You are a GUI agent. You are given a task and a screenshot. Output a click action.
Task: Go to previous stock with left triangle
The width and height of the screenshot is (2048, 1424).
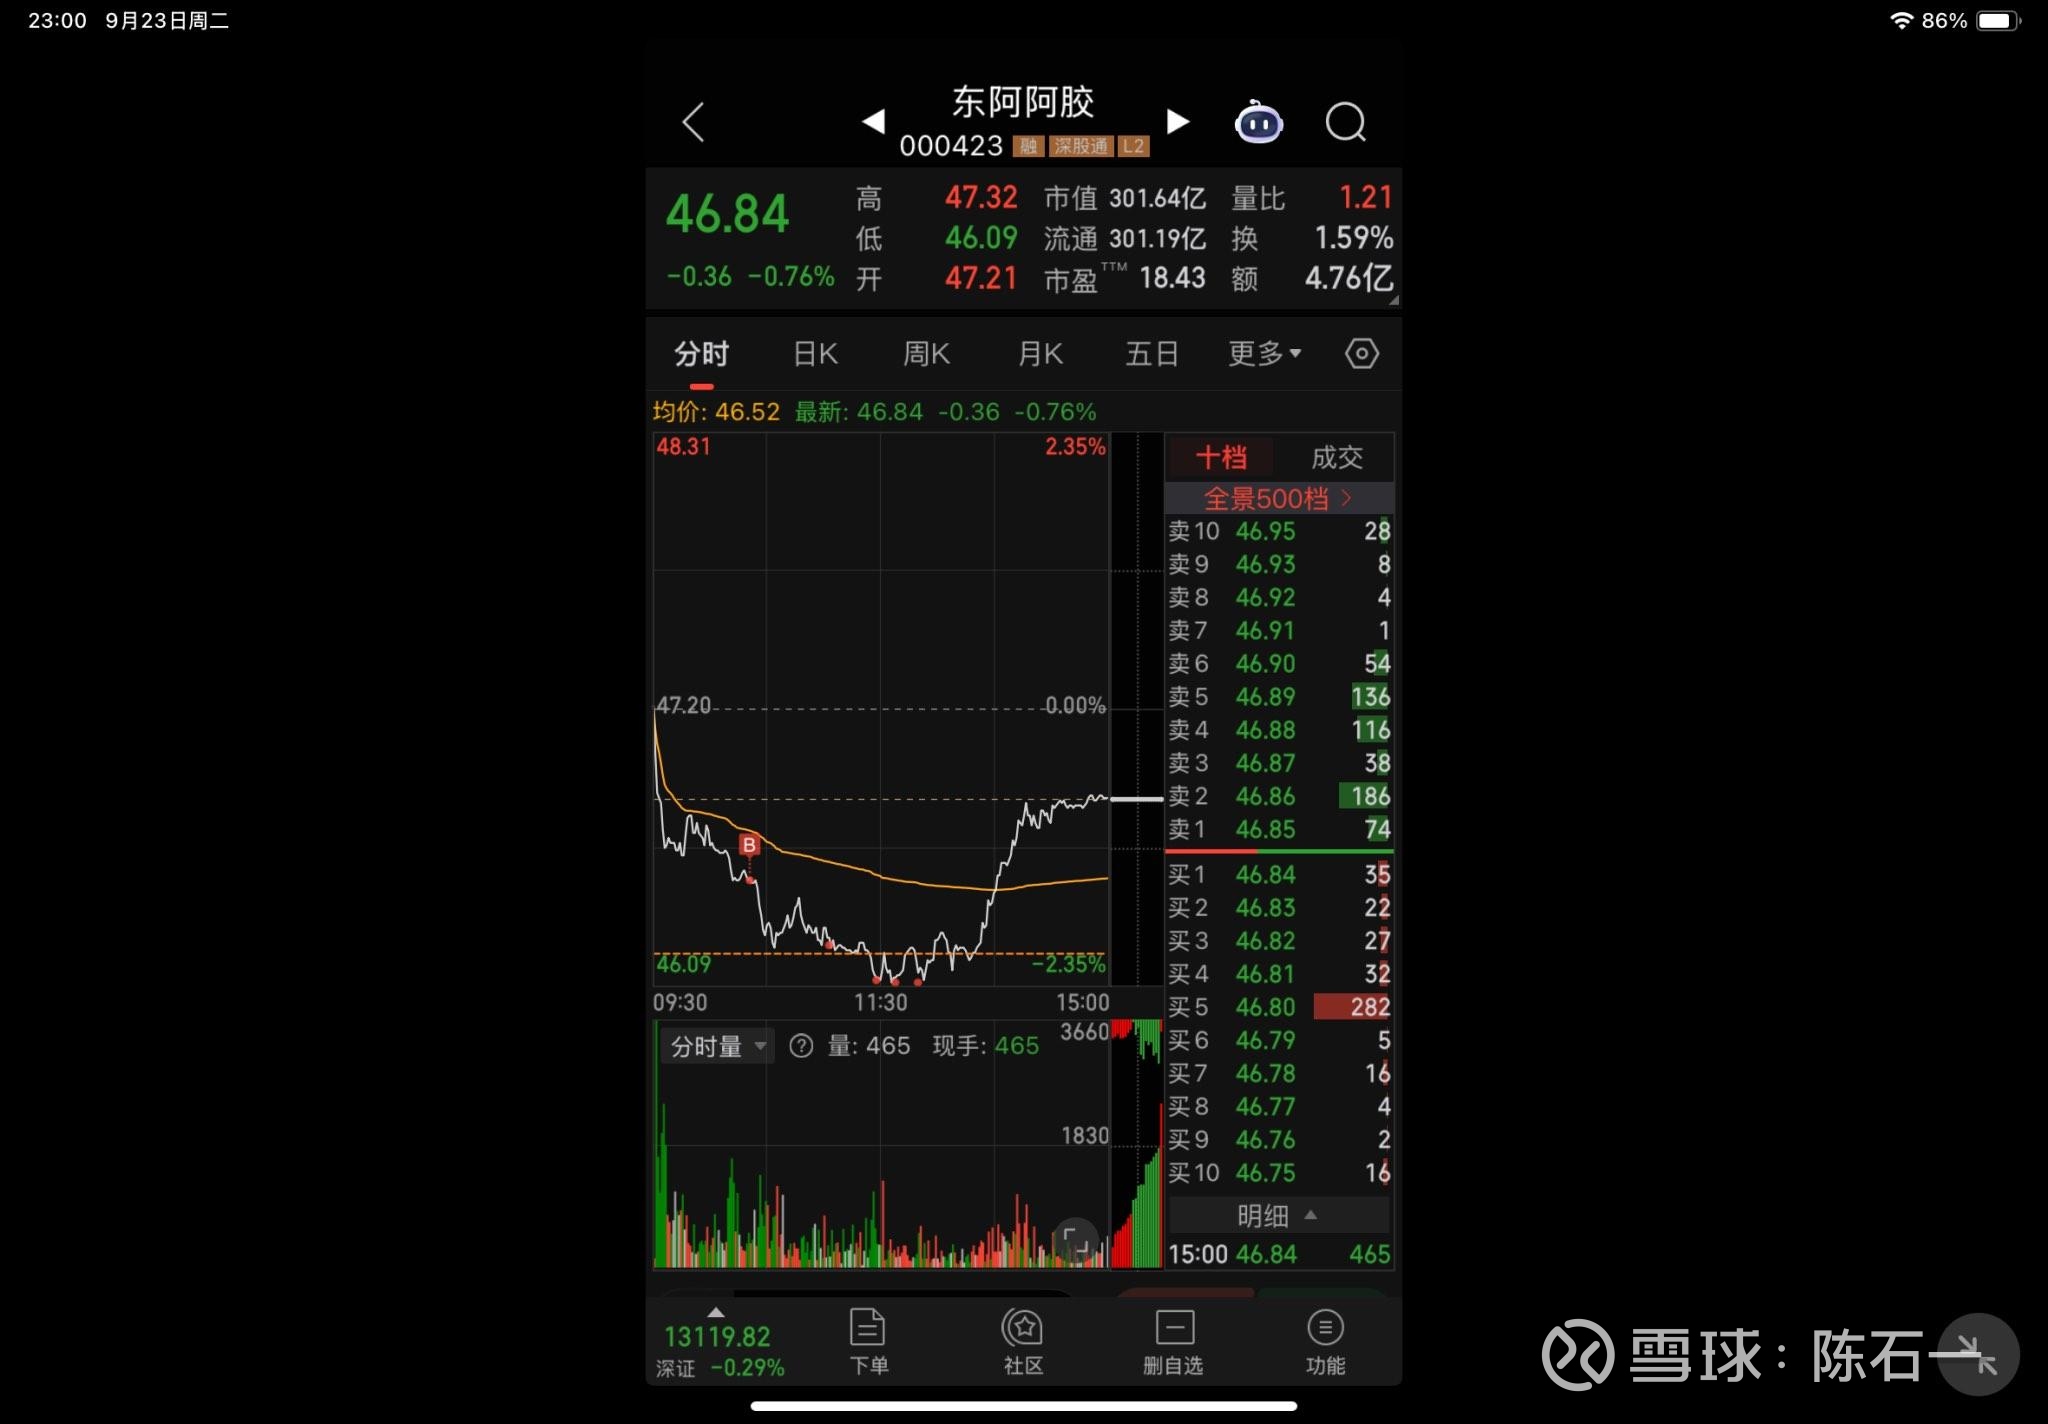coord(873,122)
